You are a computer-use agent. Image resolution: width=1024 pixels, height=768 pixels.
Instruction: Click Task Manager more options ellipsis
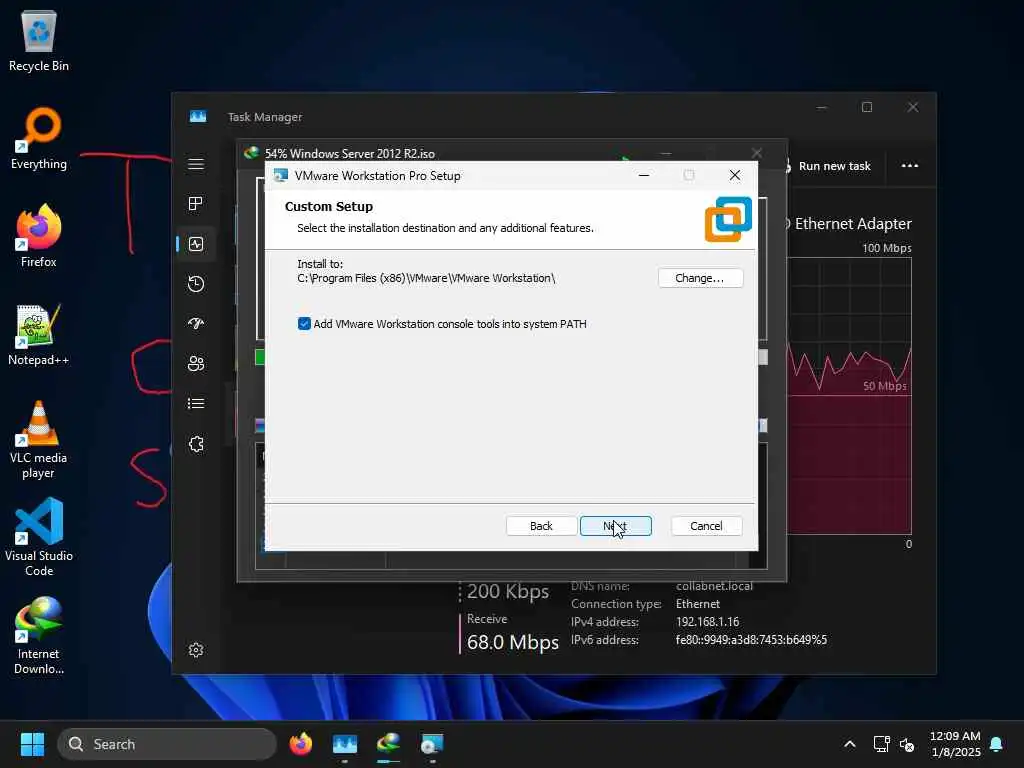[910, 166]
